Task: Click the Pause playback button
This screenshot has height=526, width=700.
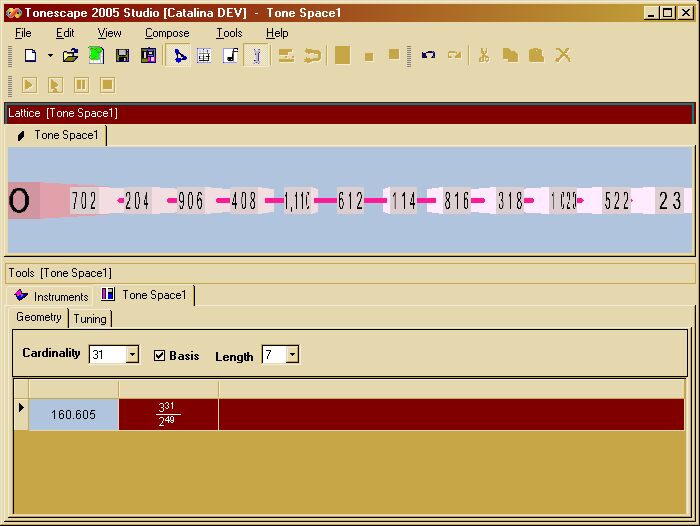Action: pyautogui.click(x=81, y=85)
